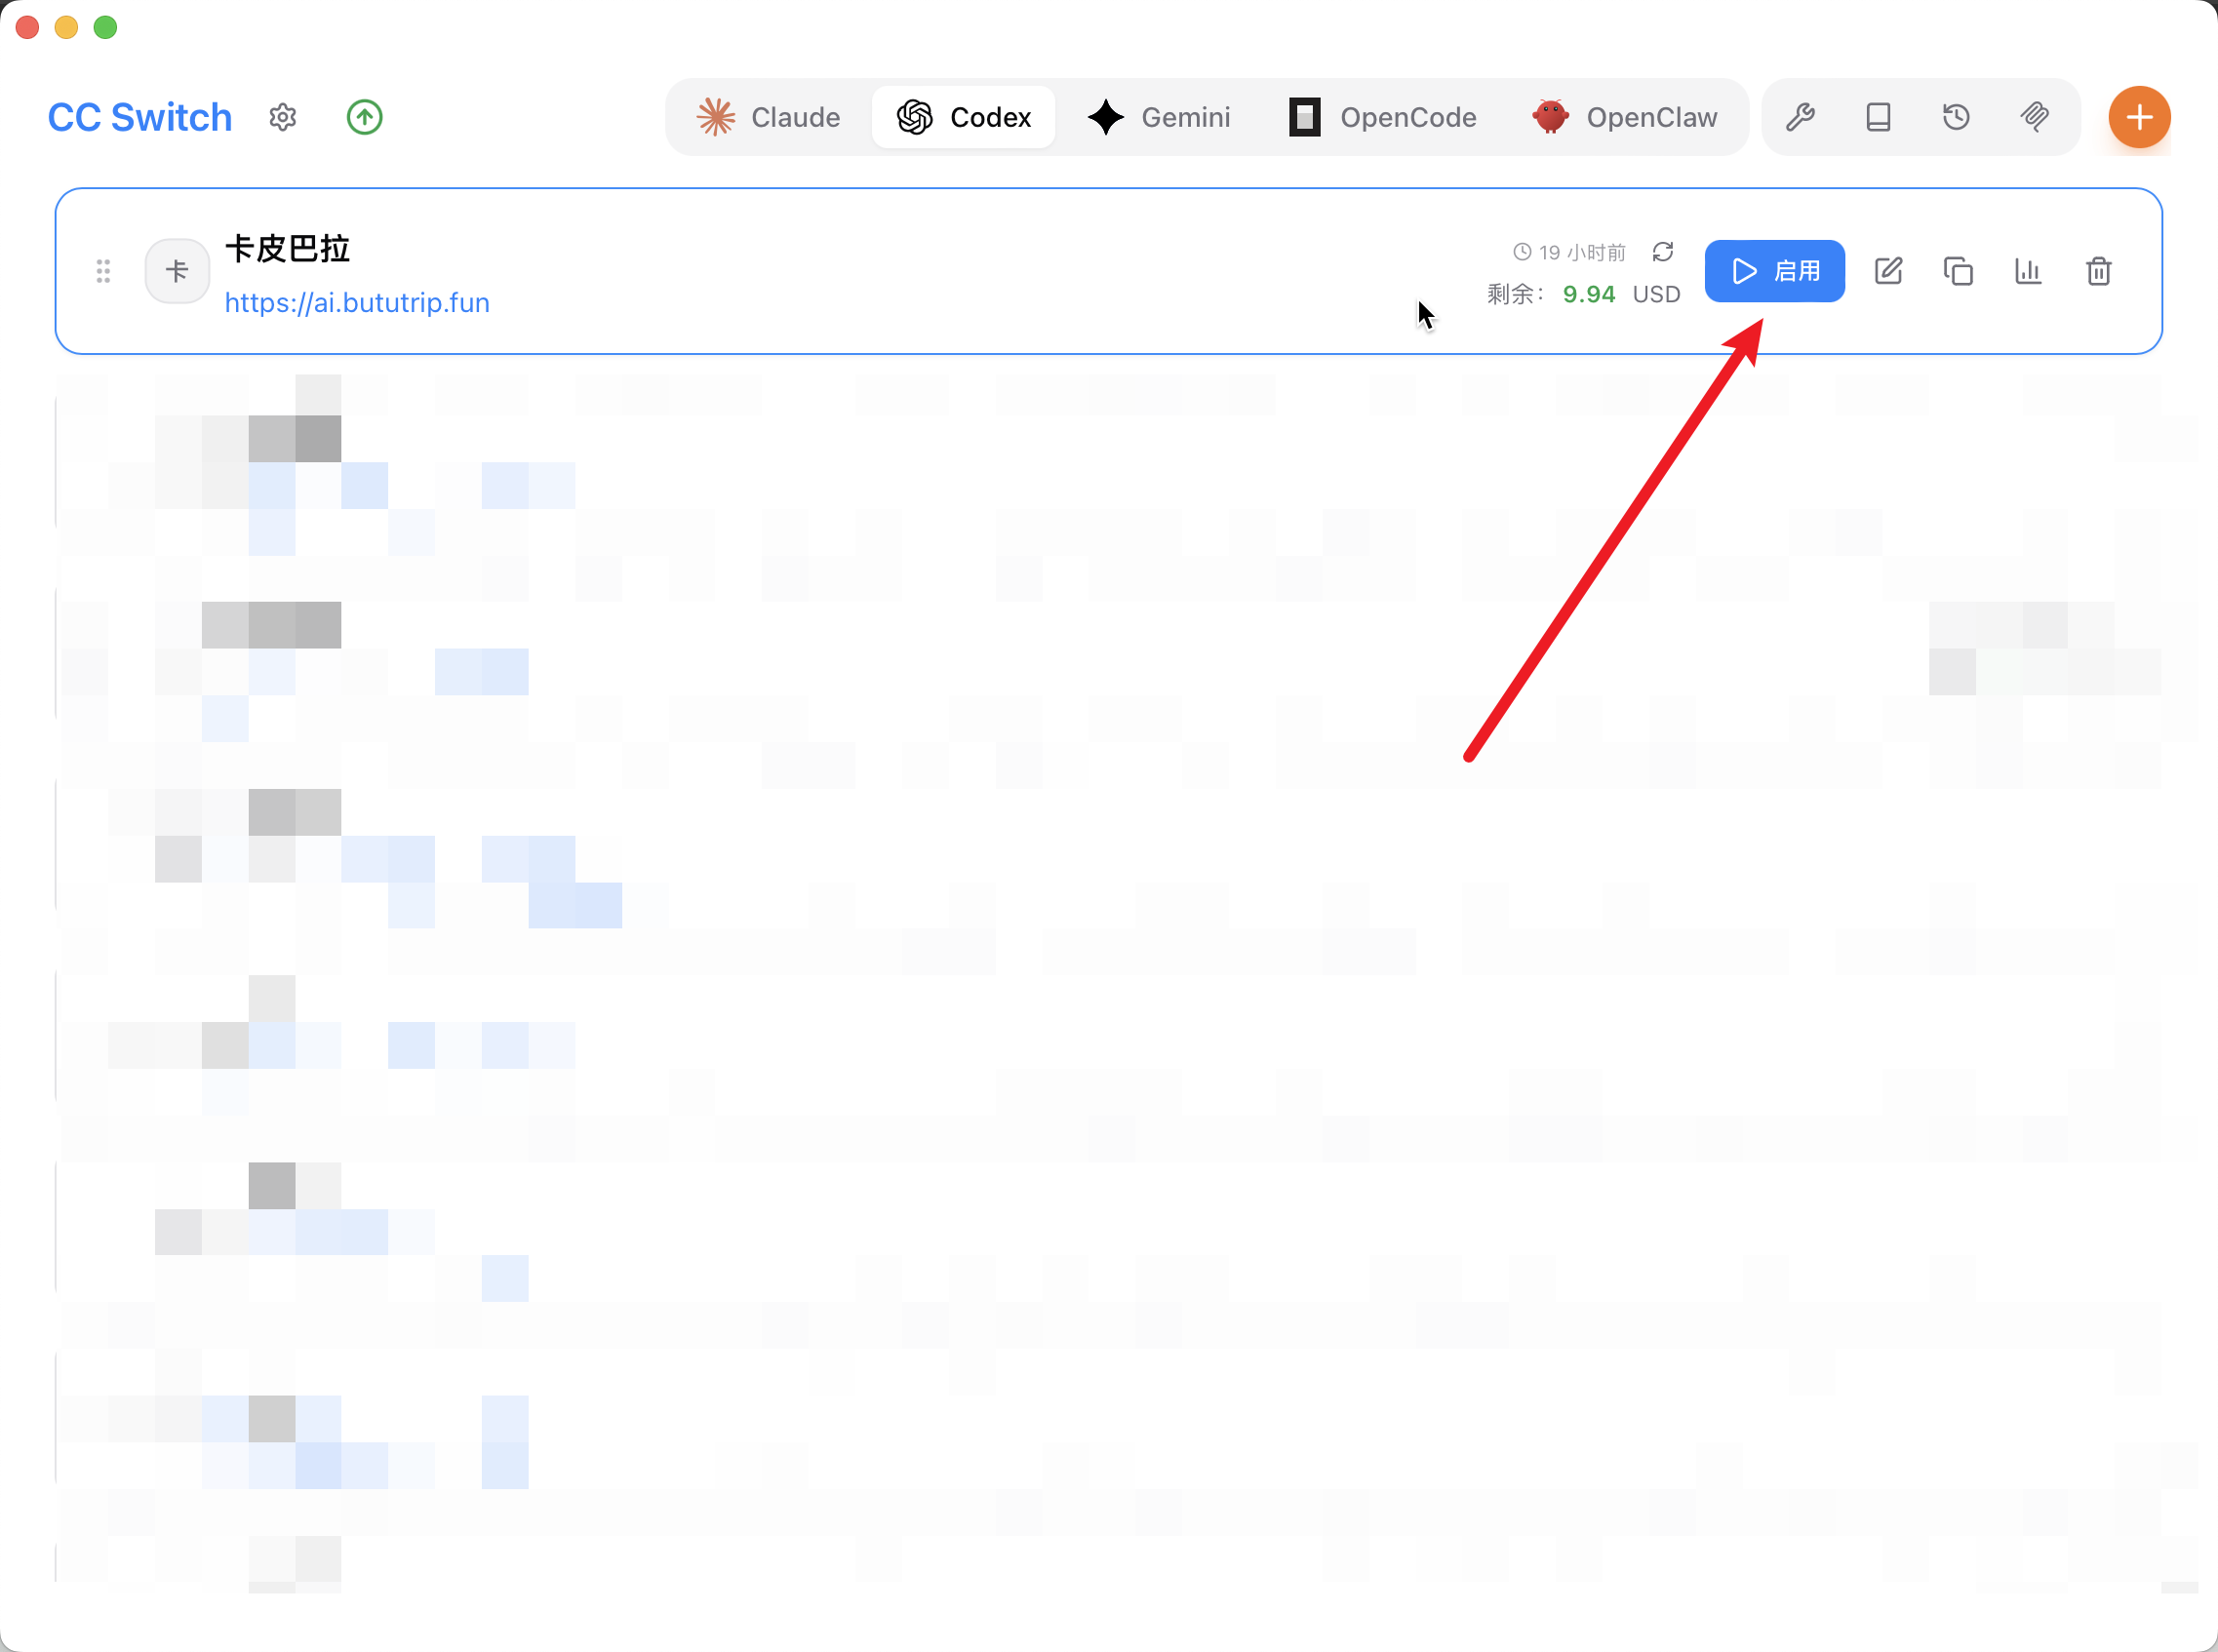Click the green update arrow icon
This screenshot has width=2218, height=1652.
[364, 117]
